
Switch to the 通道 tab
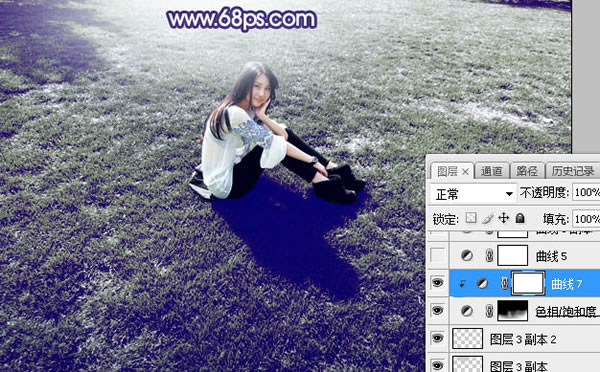[x=491, y=171]
